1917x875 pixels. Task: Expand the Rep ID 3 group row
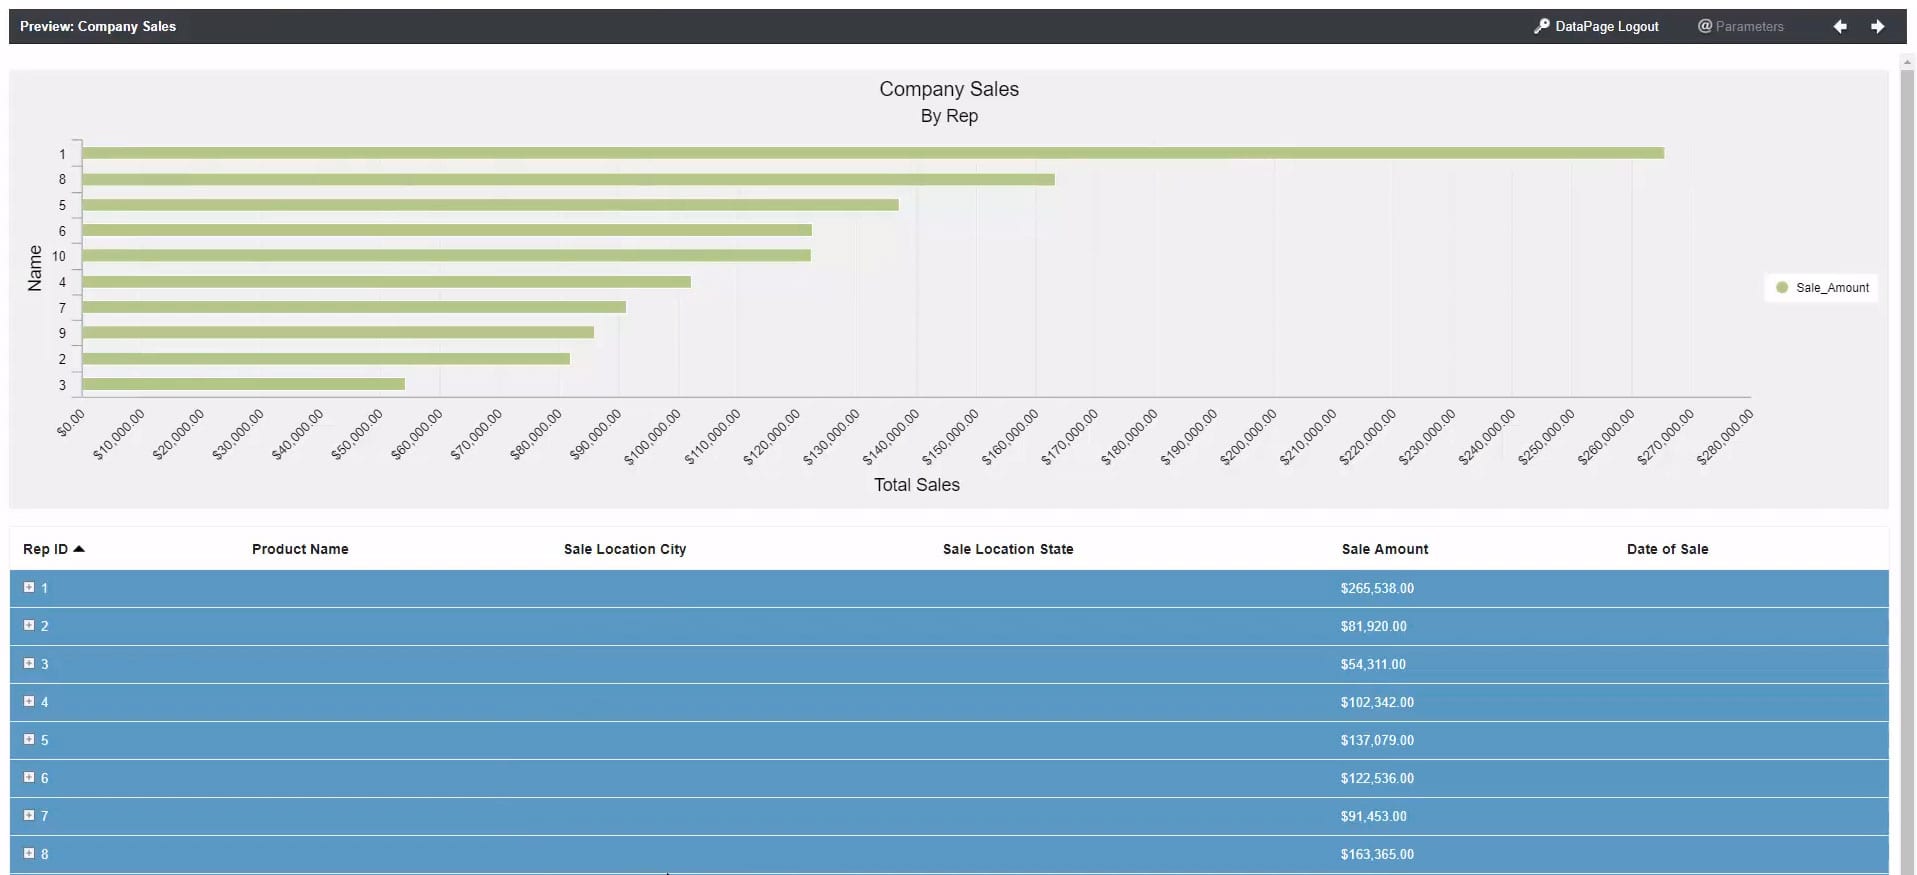29,664
